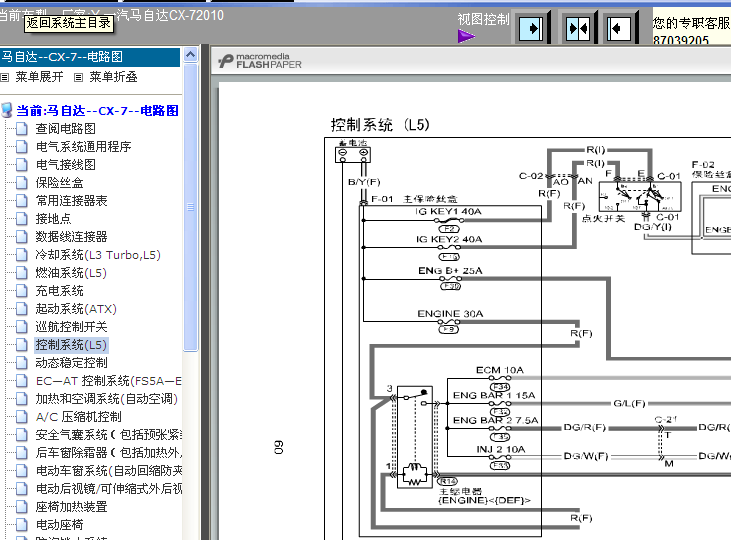Click page icon next to 动态稳定控制
This screenshot has width=731, height=540.
[x=22, y=363]
